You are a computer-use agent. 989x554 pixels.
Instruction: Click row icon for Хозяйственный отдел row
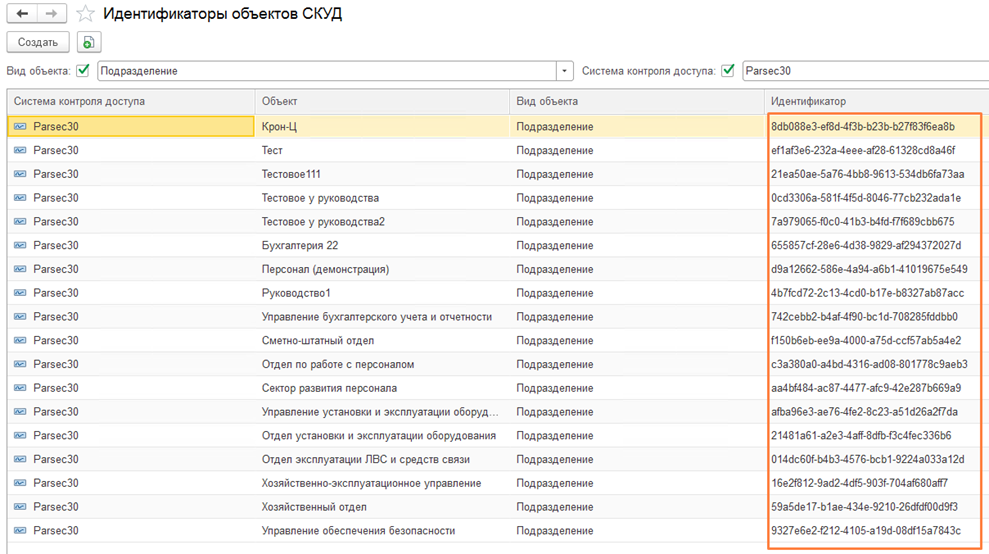[20, 507]
